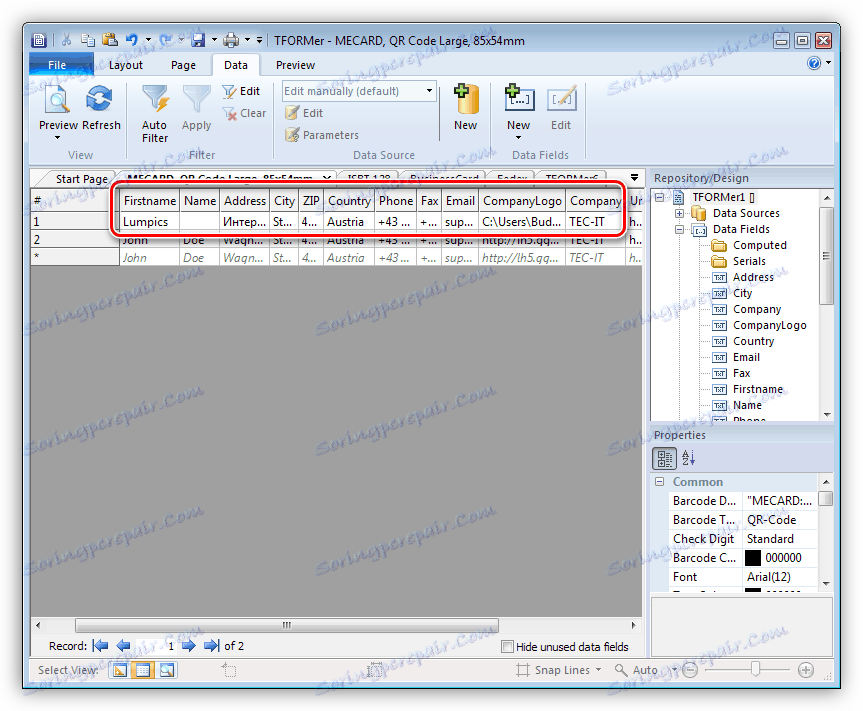
Task: Click the Paste clipboard icon
Action: (x=110, y=40)
